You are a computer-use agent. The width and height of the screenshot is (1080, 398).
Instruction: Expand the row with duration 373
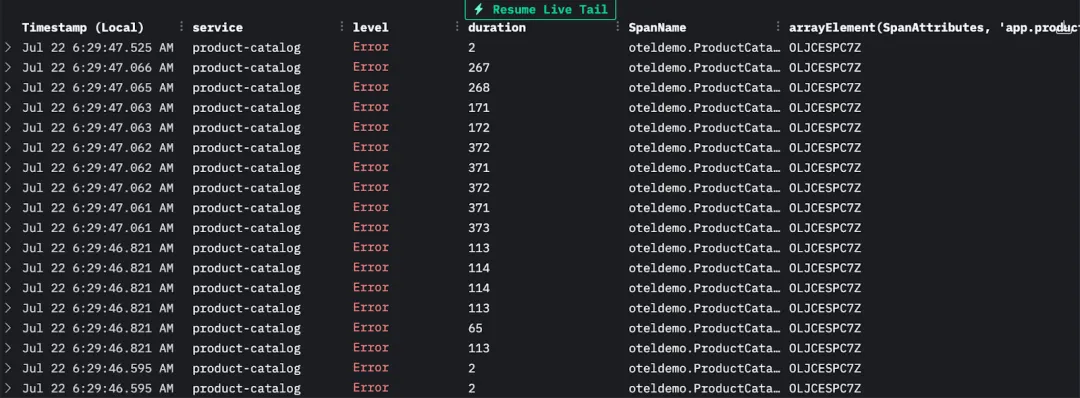point(8,227)
